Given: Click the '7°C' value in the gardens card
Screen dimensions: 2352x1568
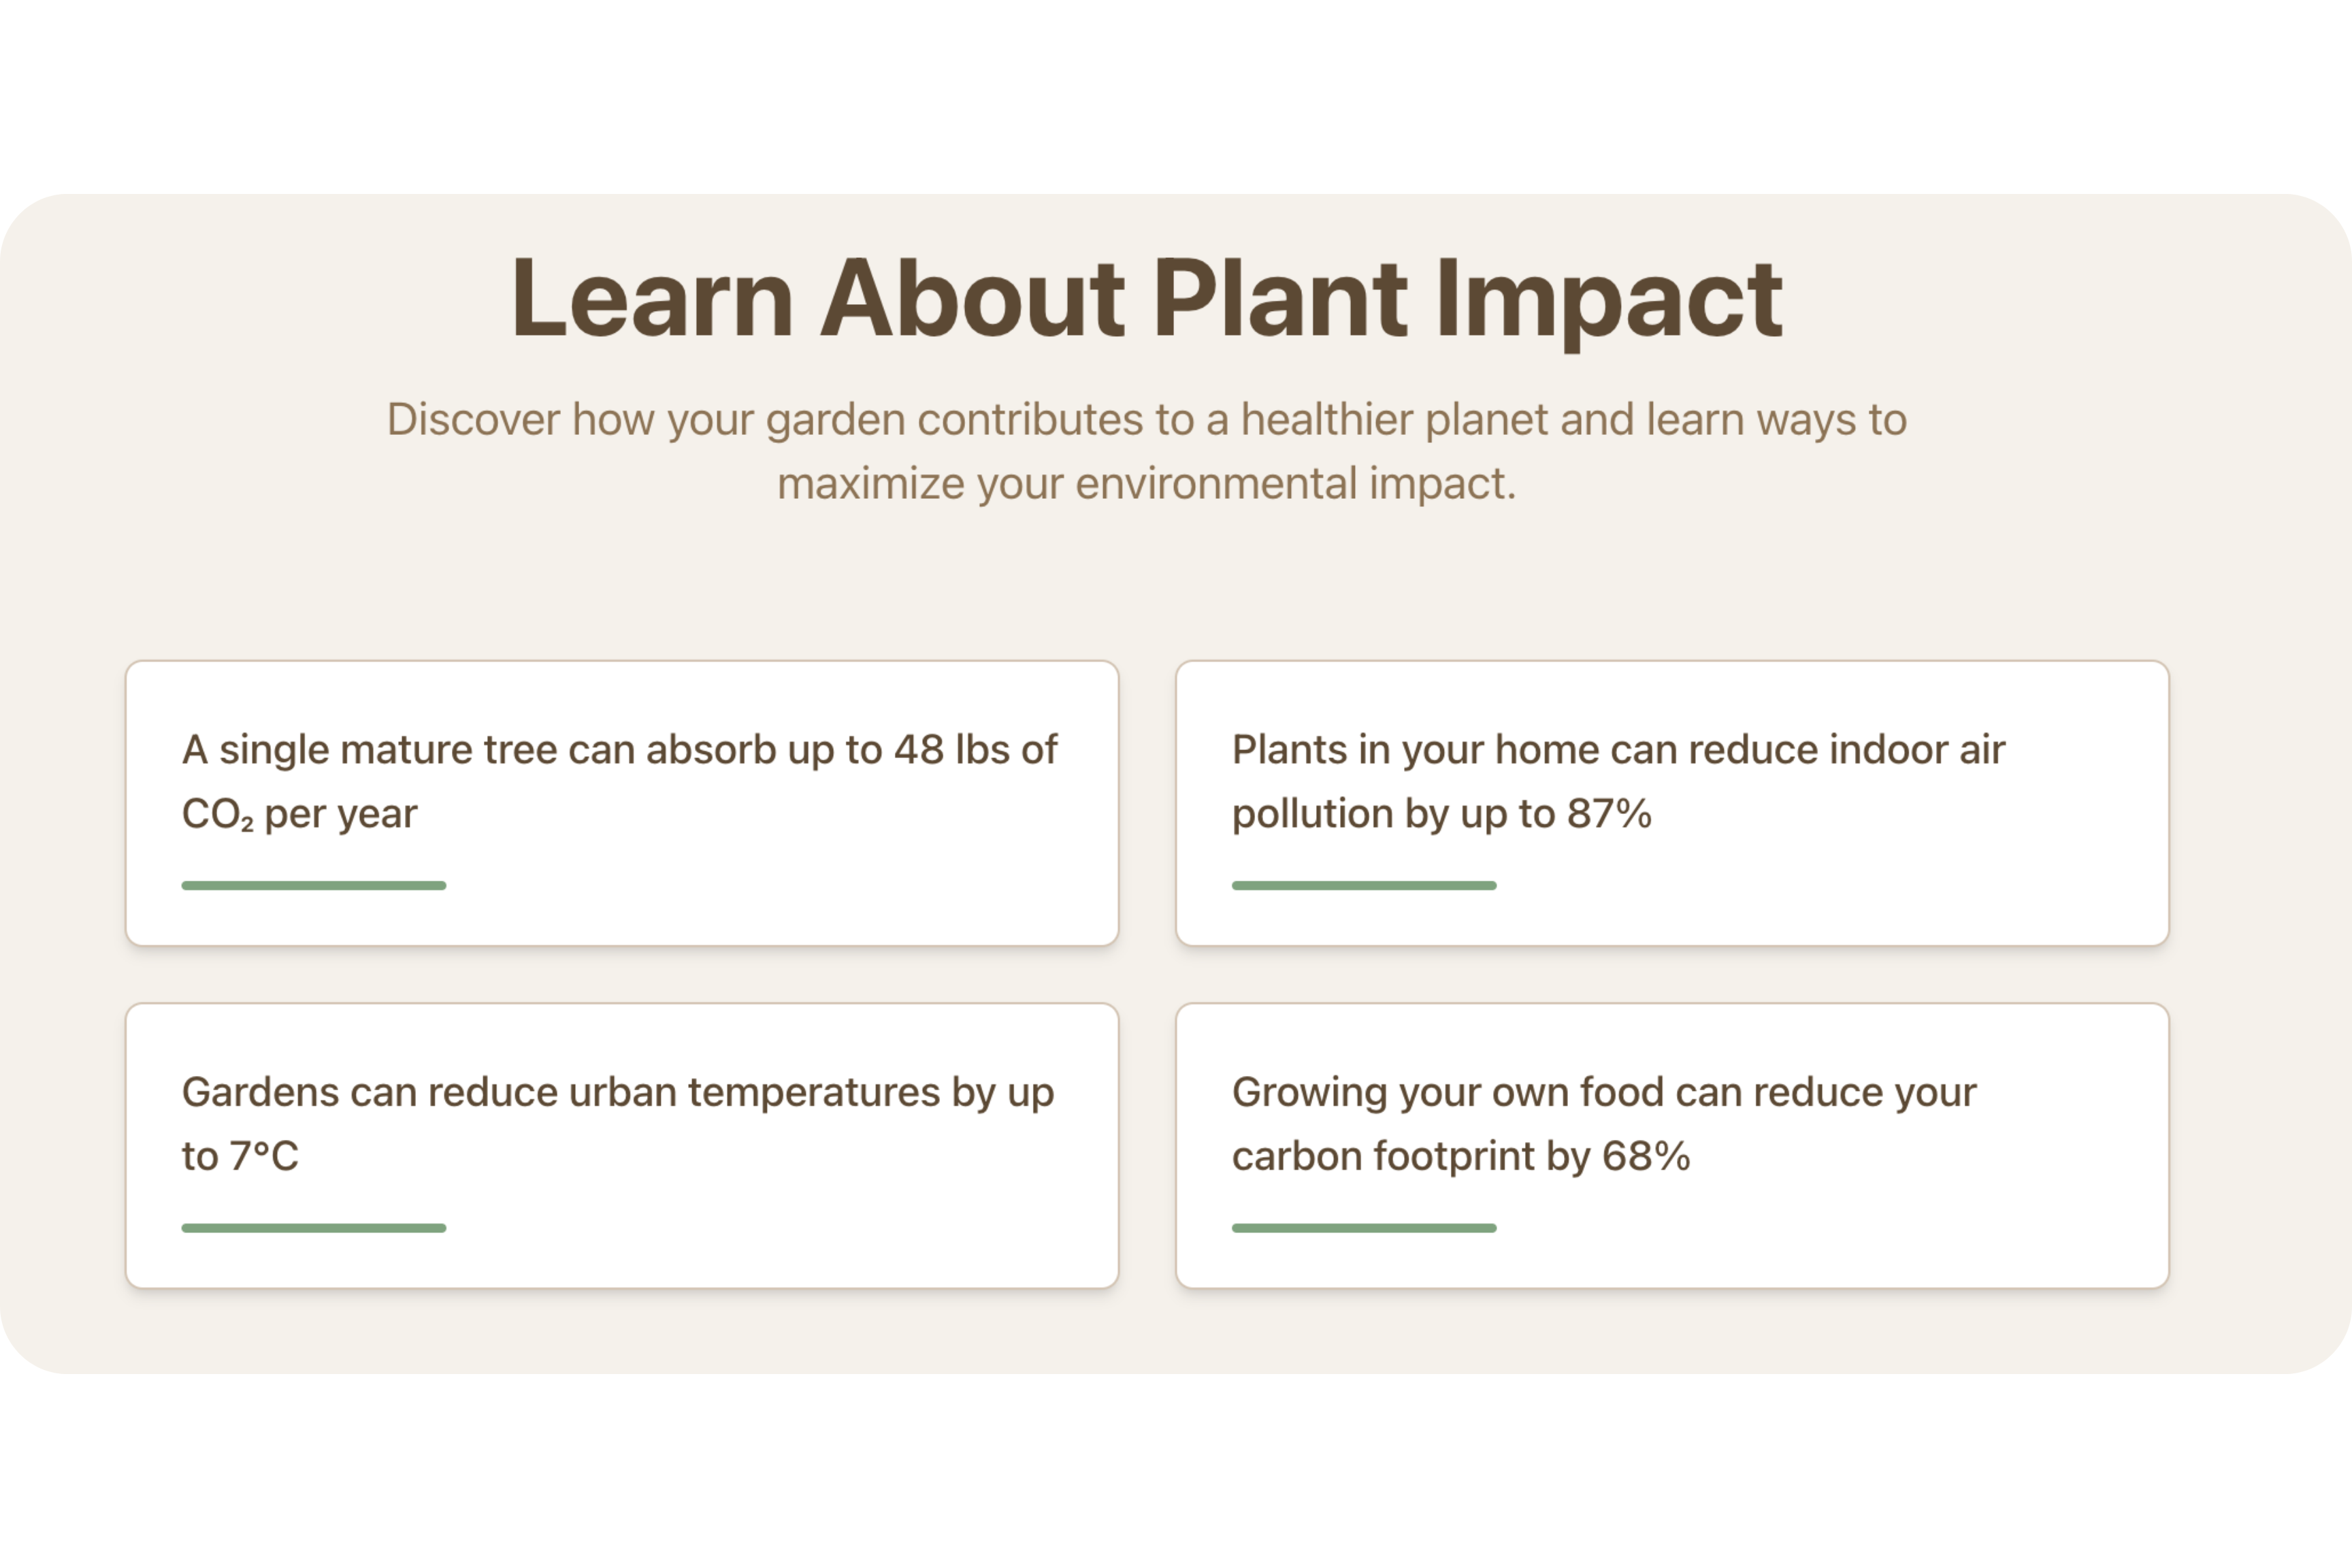Looking at the screenshot, I should pos(264,1157).
